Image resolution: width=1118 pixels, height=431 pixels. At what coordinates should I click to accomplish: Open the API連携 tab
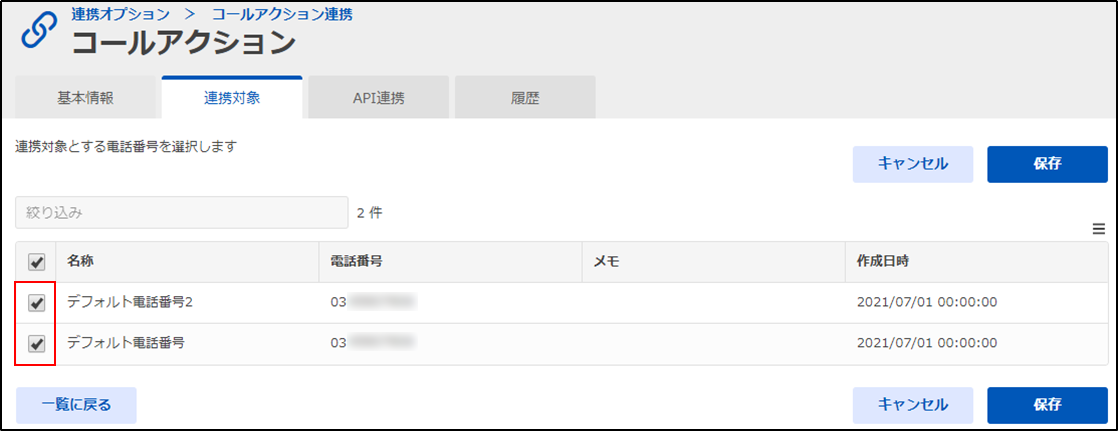tap(379, 98)
